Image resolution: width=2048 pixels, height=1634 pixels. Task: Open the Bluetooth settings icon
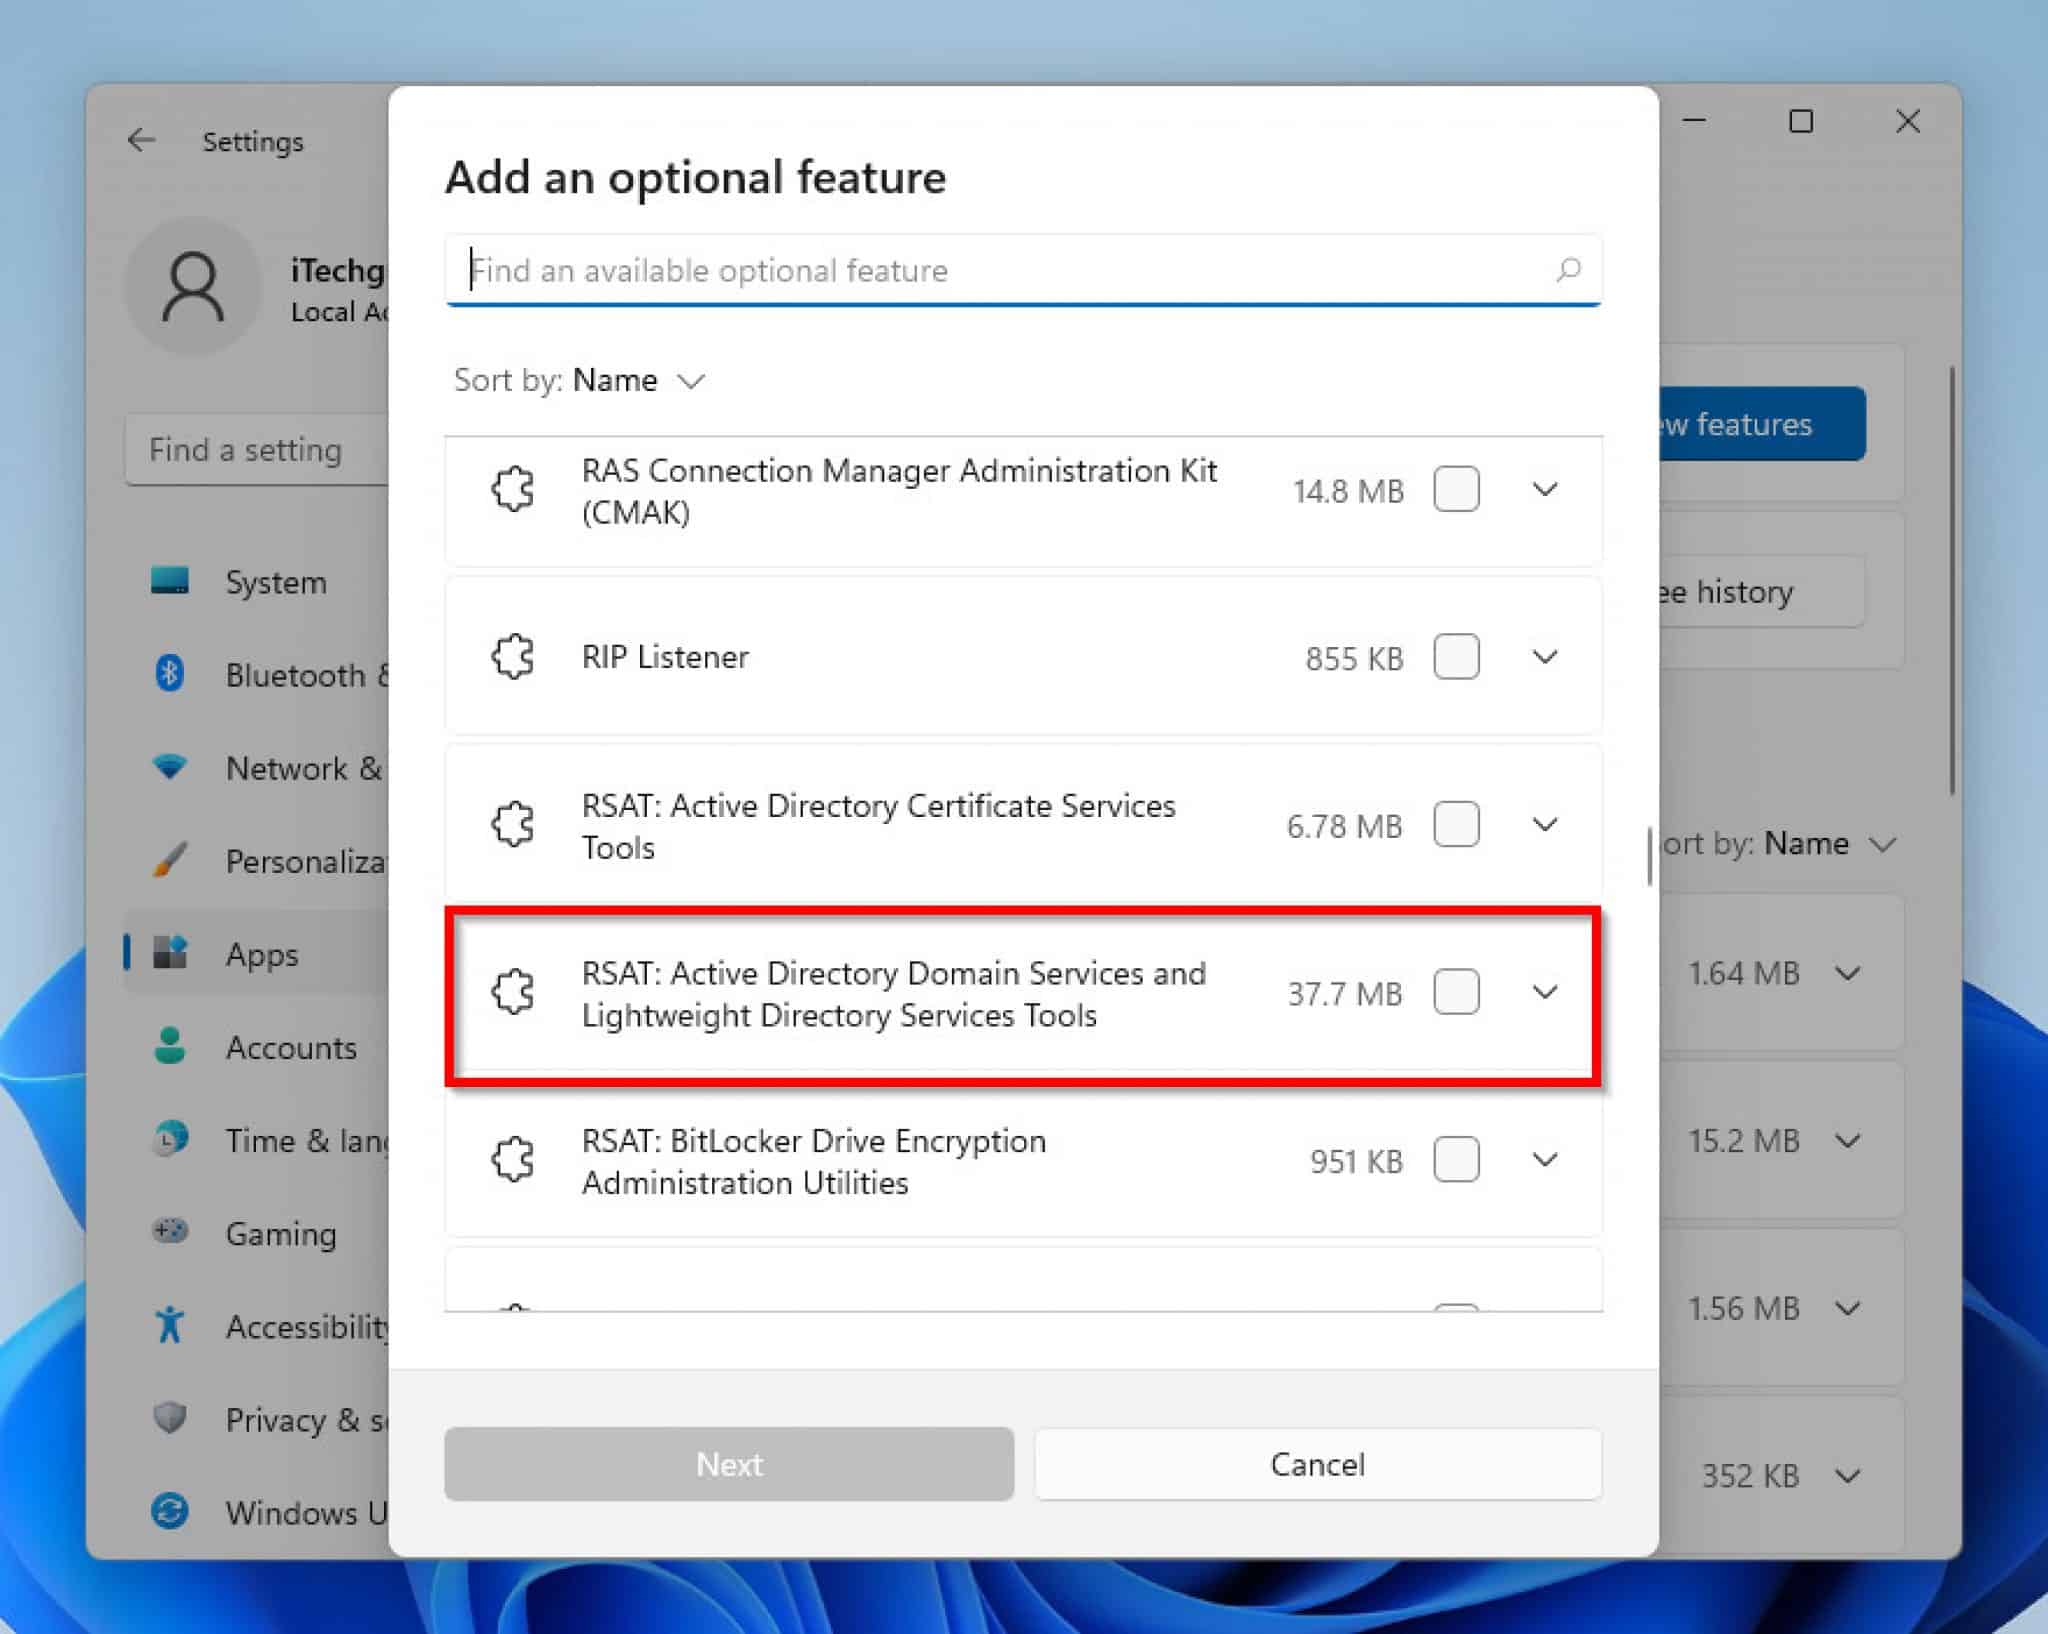[x=169, y=674]
